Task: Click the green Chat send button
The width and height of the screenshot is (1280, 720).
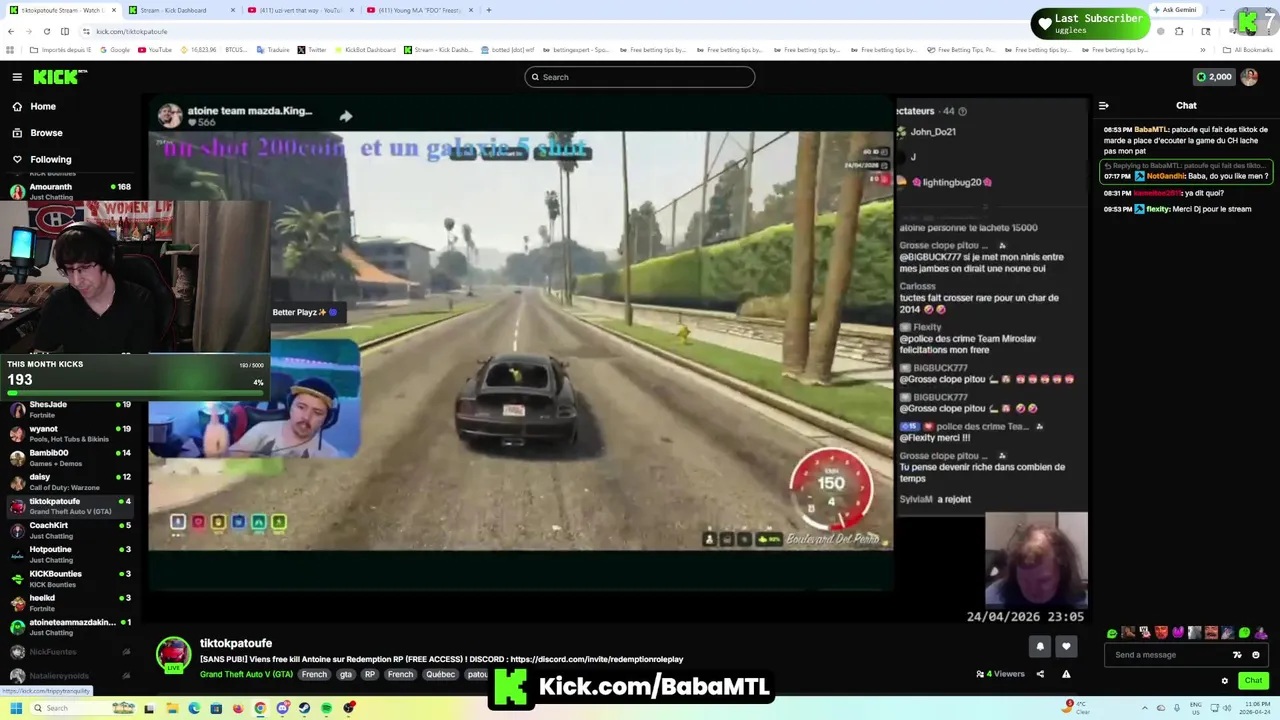Action: click(x=1253, y=681)
